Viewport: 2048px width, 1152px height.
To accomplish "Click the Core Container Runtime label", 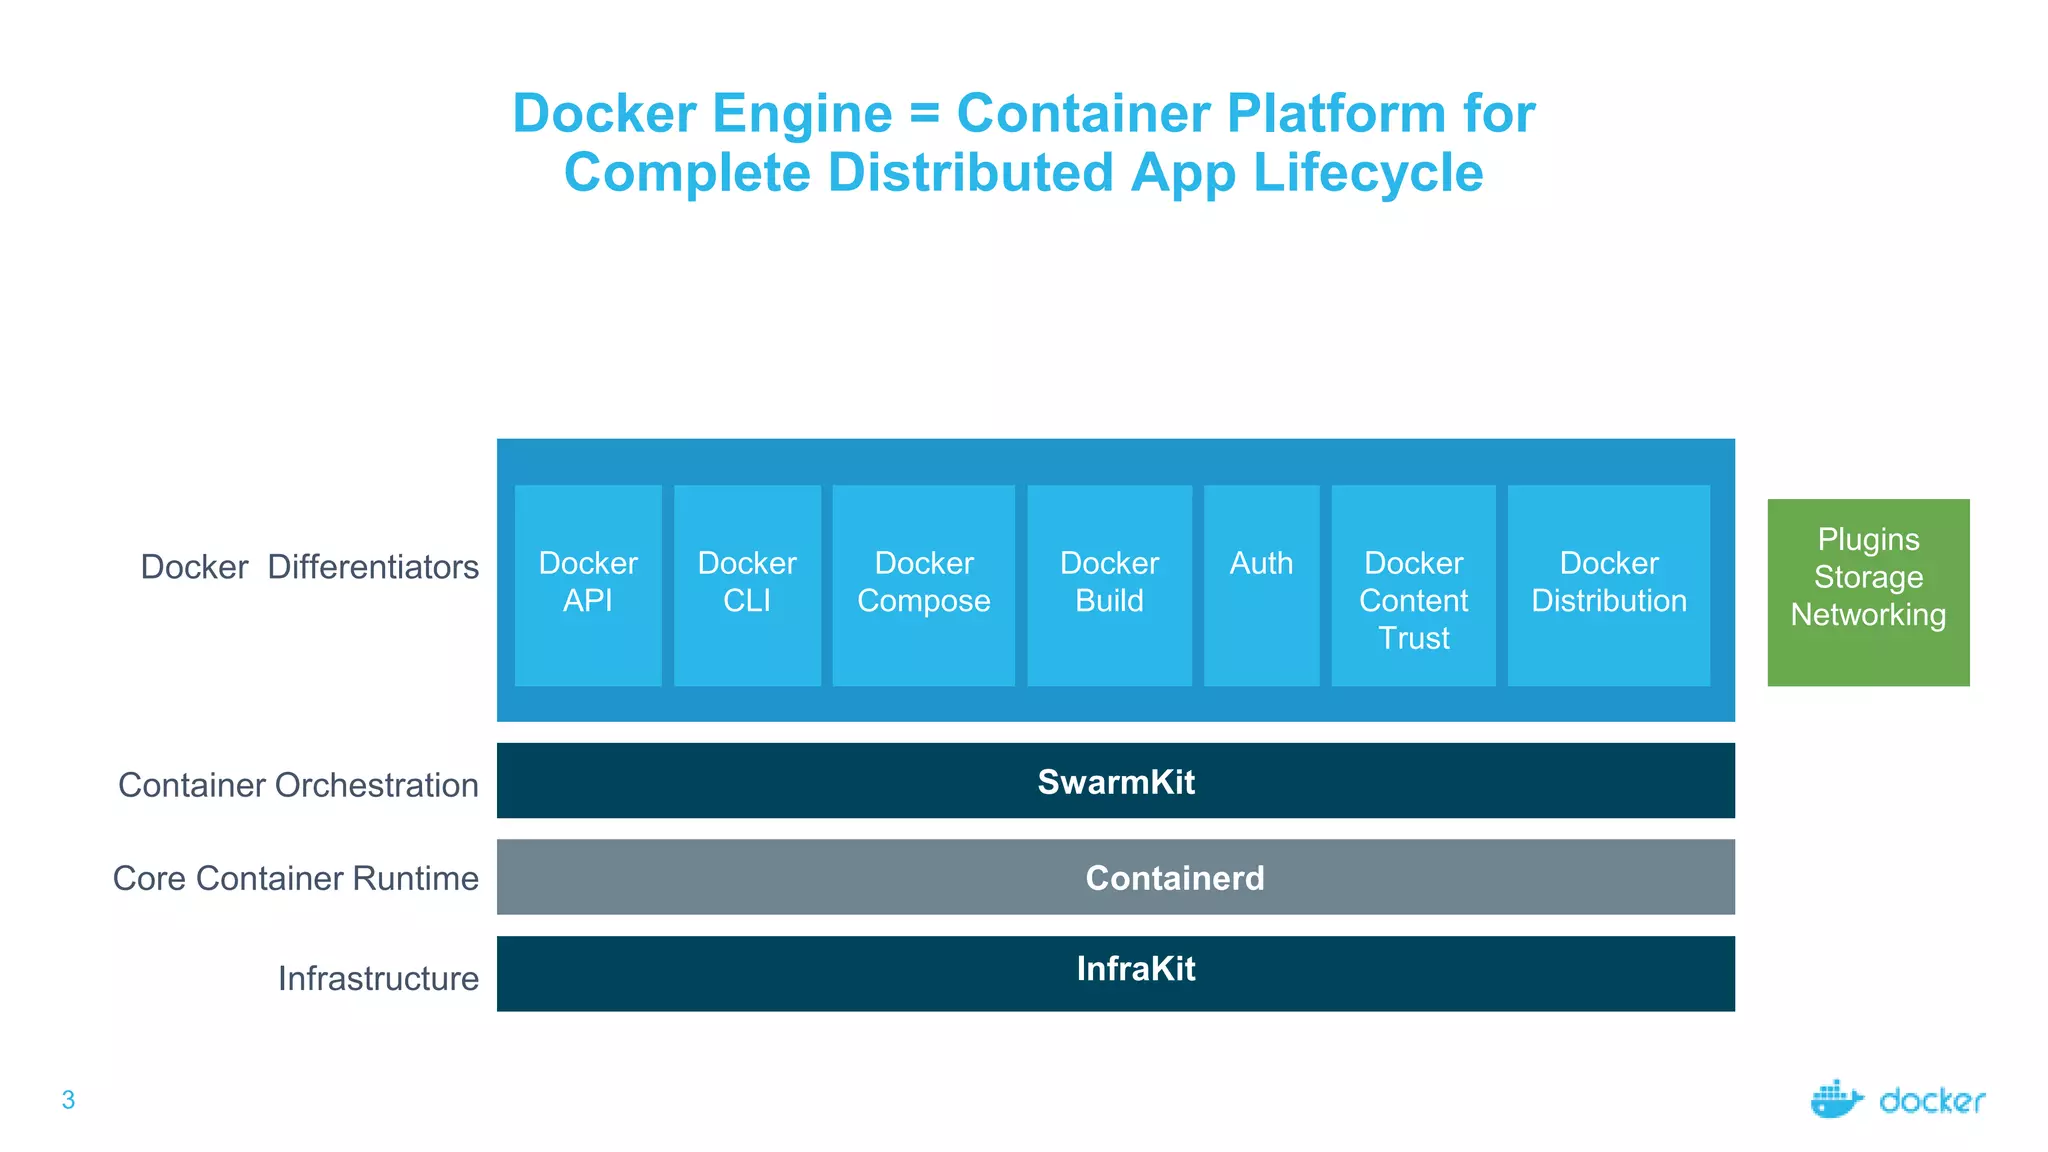I will click(x=295, y=878).
